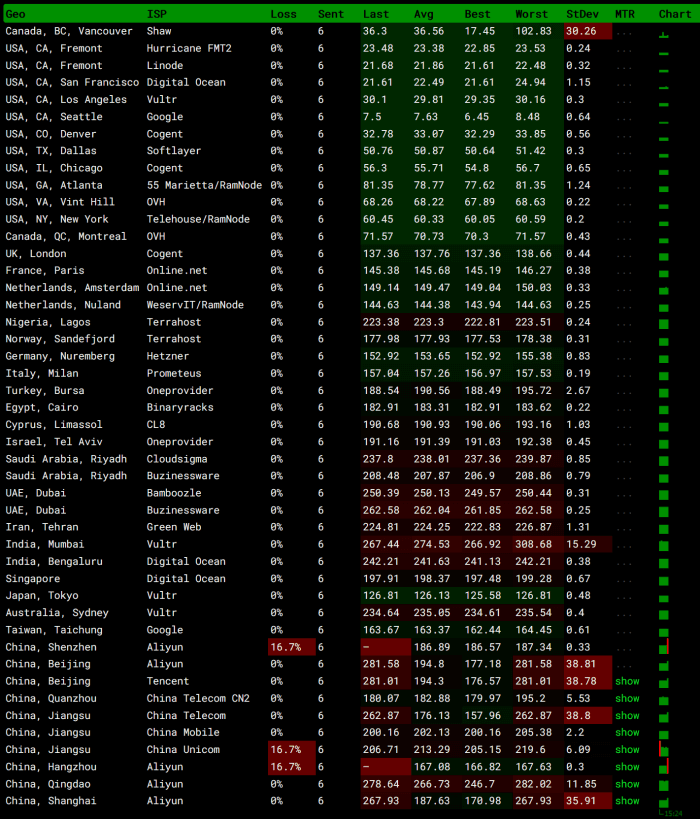The height and width of the screenshot is (819, 700).
Task: Select 'Netherlands, Amsterdam' geo cell
Action: coord(72,288)
